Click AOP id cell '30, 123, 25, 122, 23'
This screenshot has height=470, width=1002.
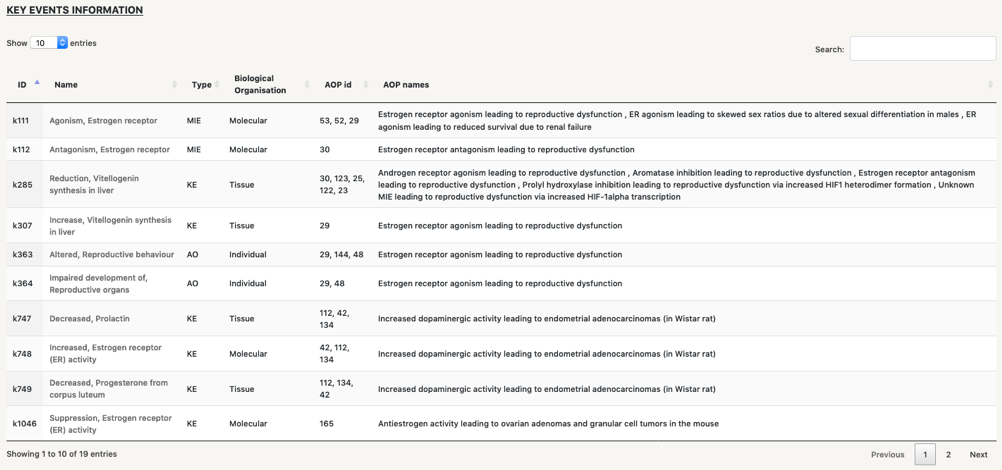point(342,184)
